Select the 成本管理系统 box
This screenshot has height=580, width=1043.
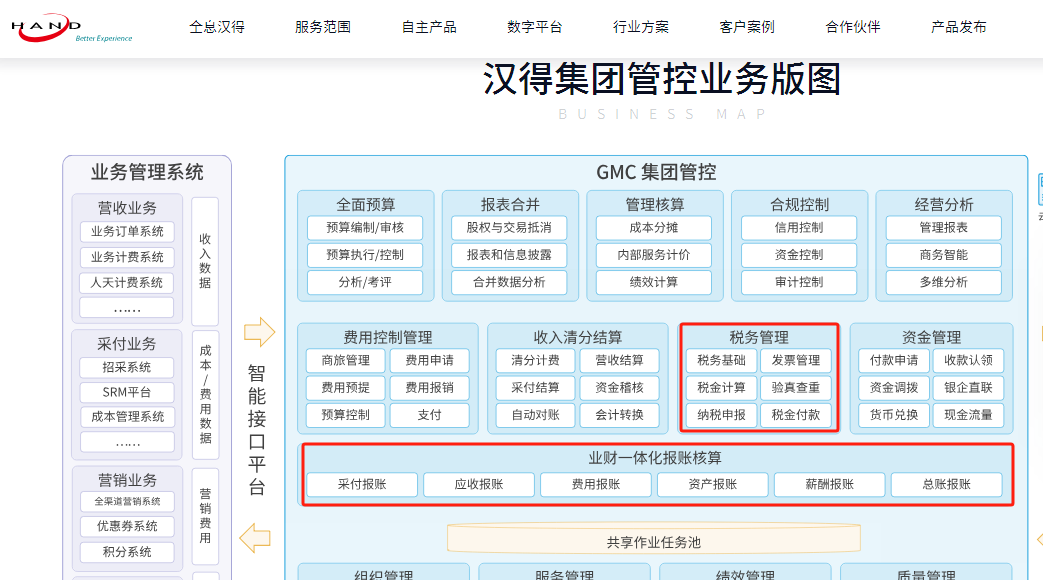coord(127,417)
